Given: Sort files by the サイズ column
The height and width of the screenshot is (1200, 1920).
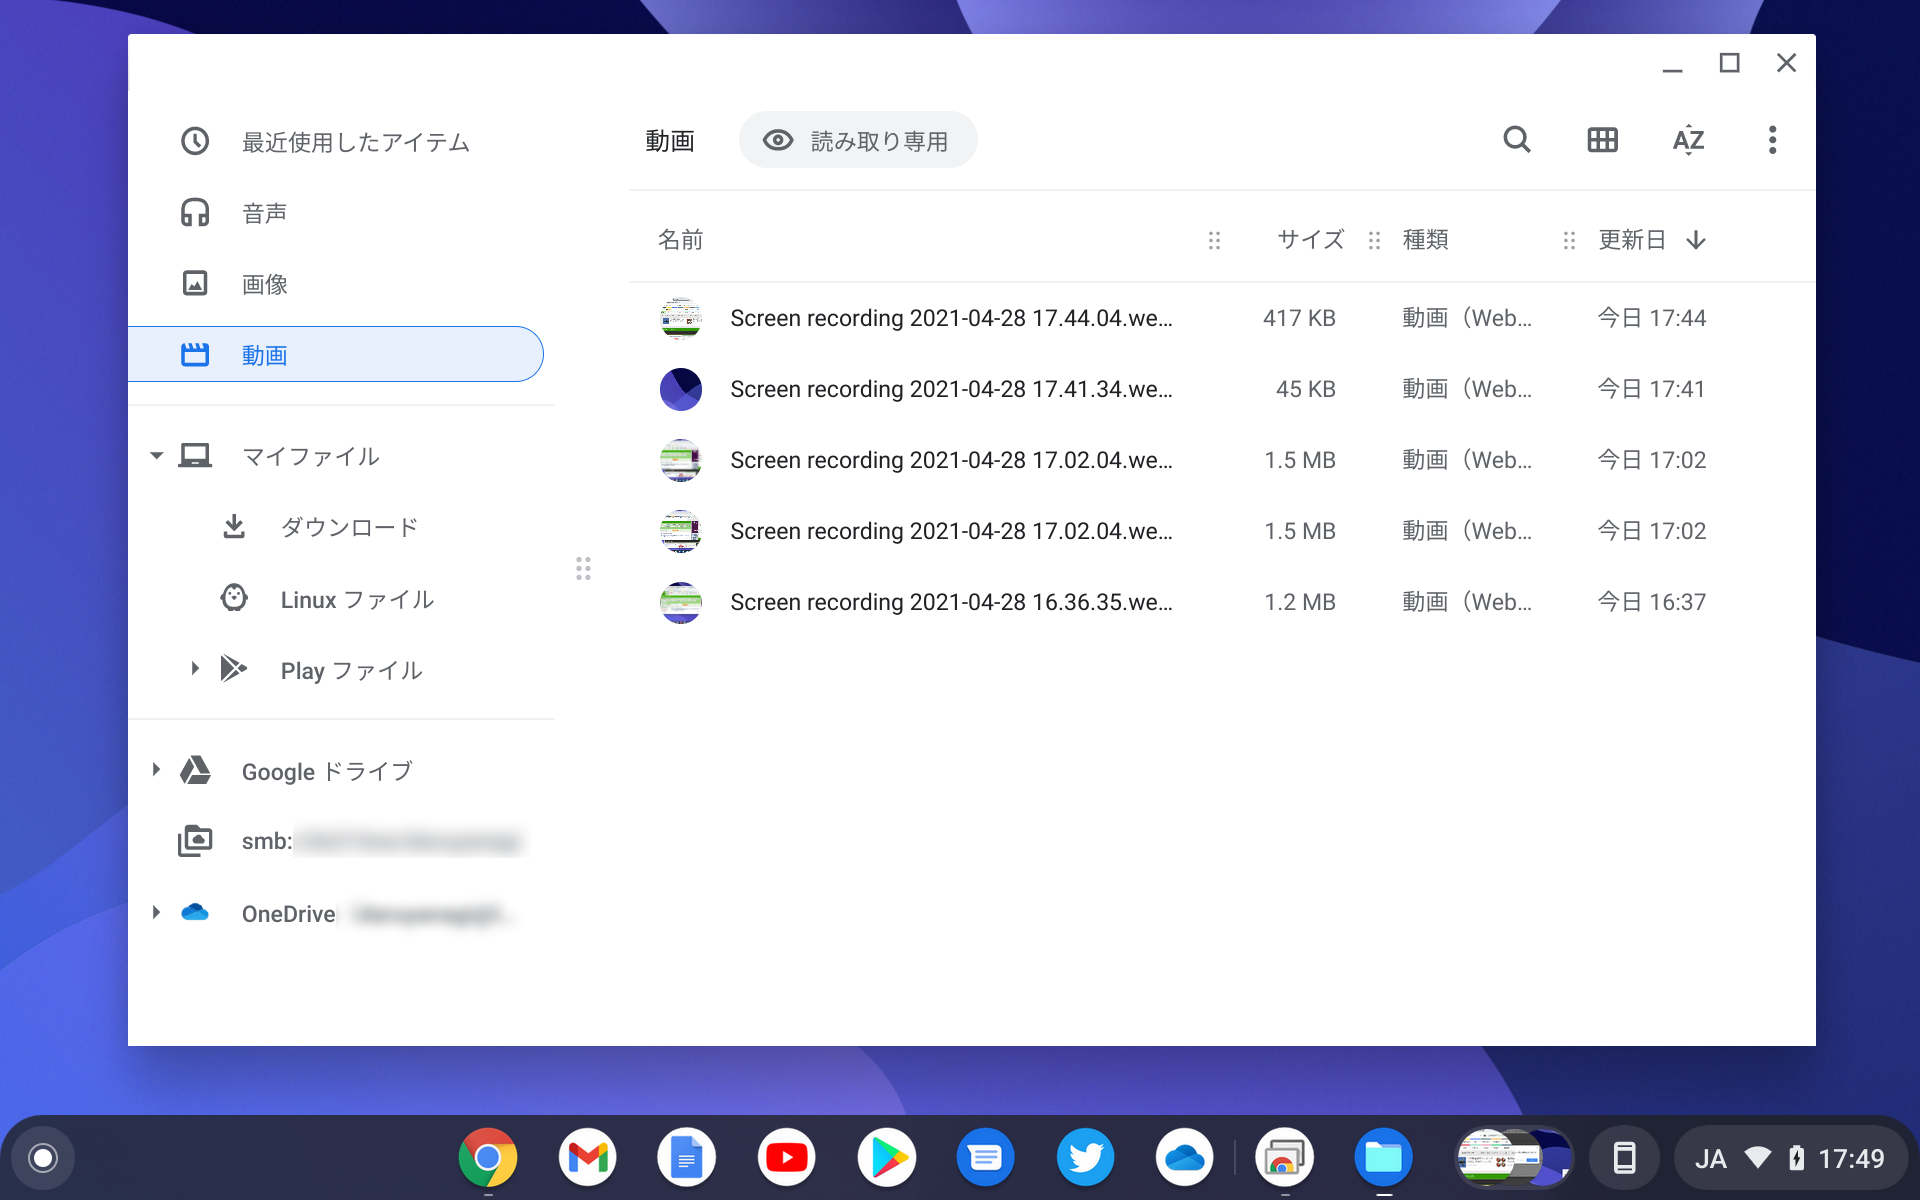Looking at the screenshot, I should [1309, 239].
